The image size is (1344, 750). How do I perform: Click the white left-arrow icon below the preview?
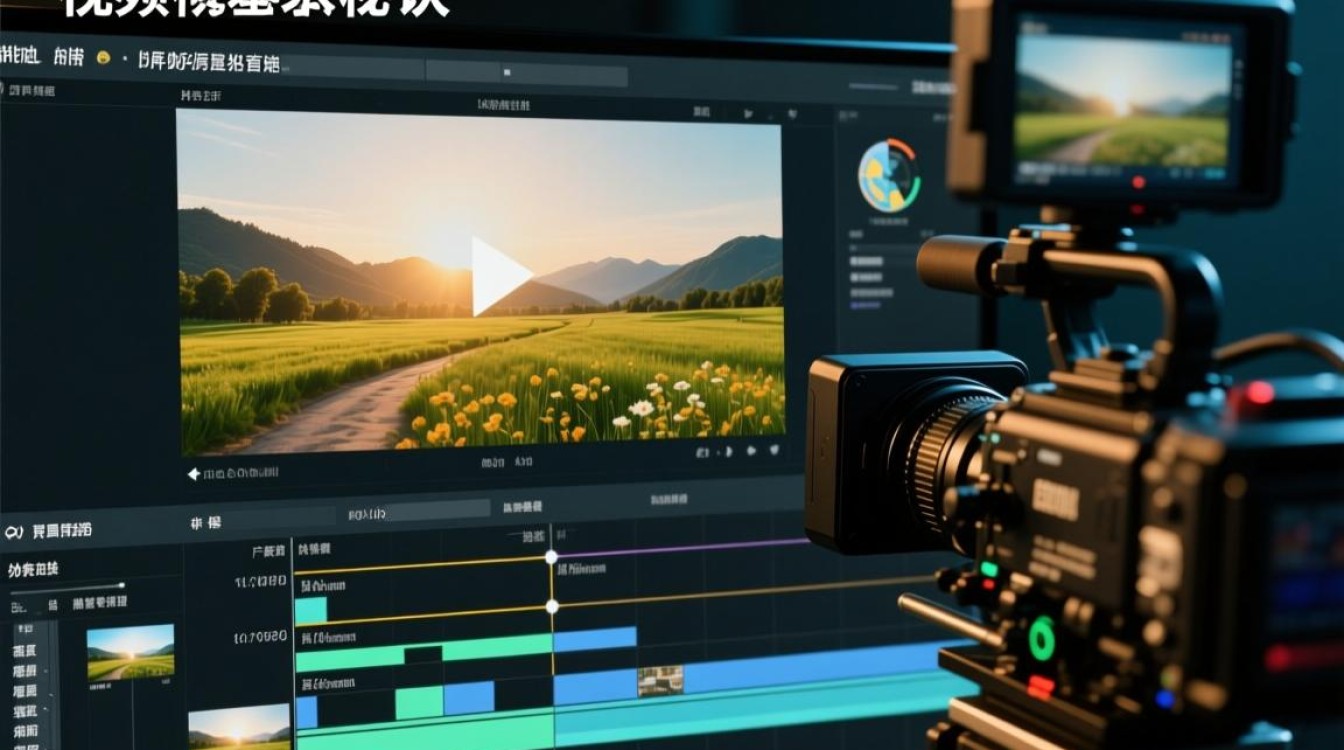pos(193,473)
